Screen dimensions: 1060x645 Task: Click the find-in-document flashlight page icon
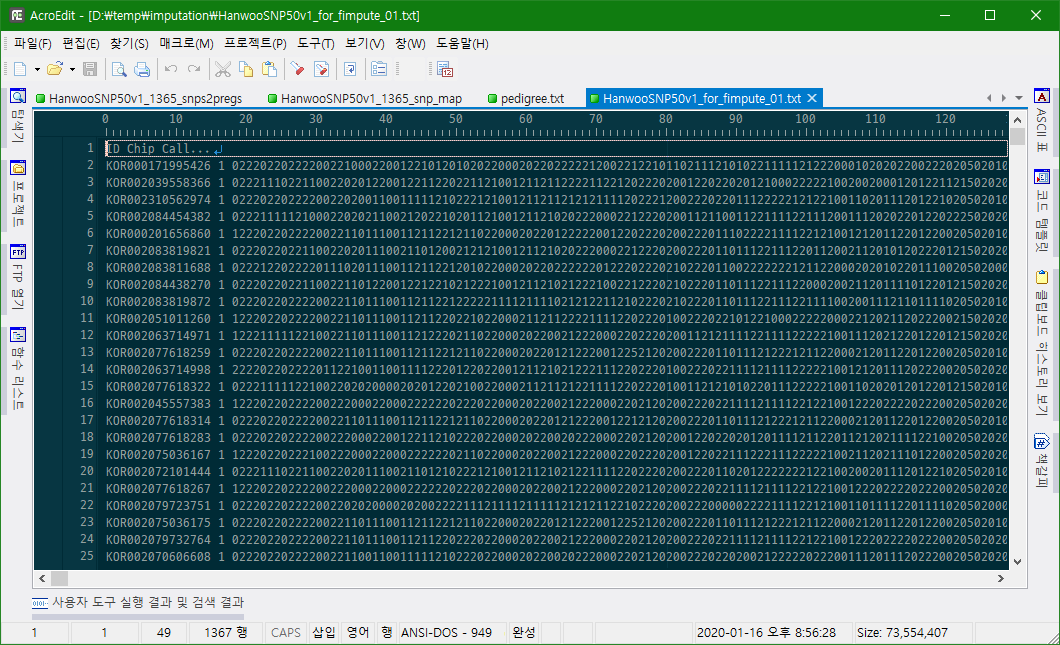[322, 69]
